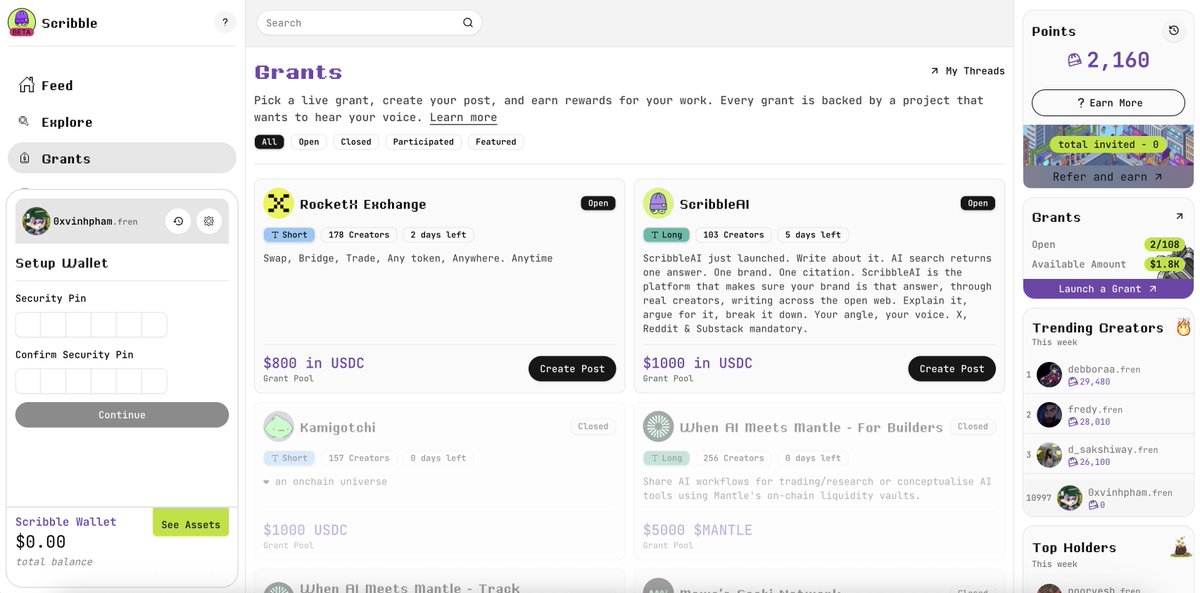The width and height of the screenshot is (1200, 593).
Task: Create Post for RocketX Exchange
Action: 572,368
